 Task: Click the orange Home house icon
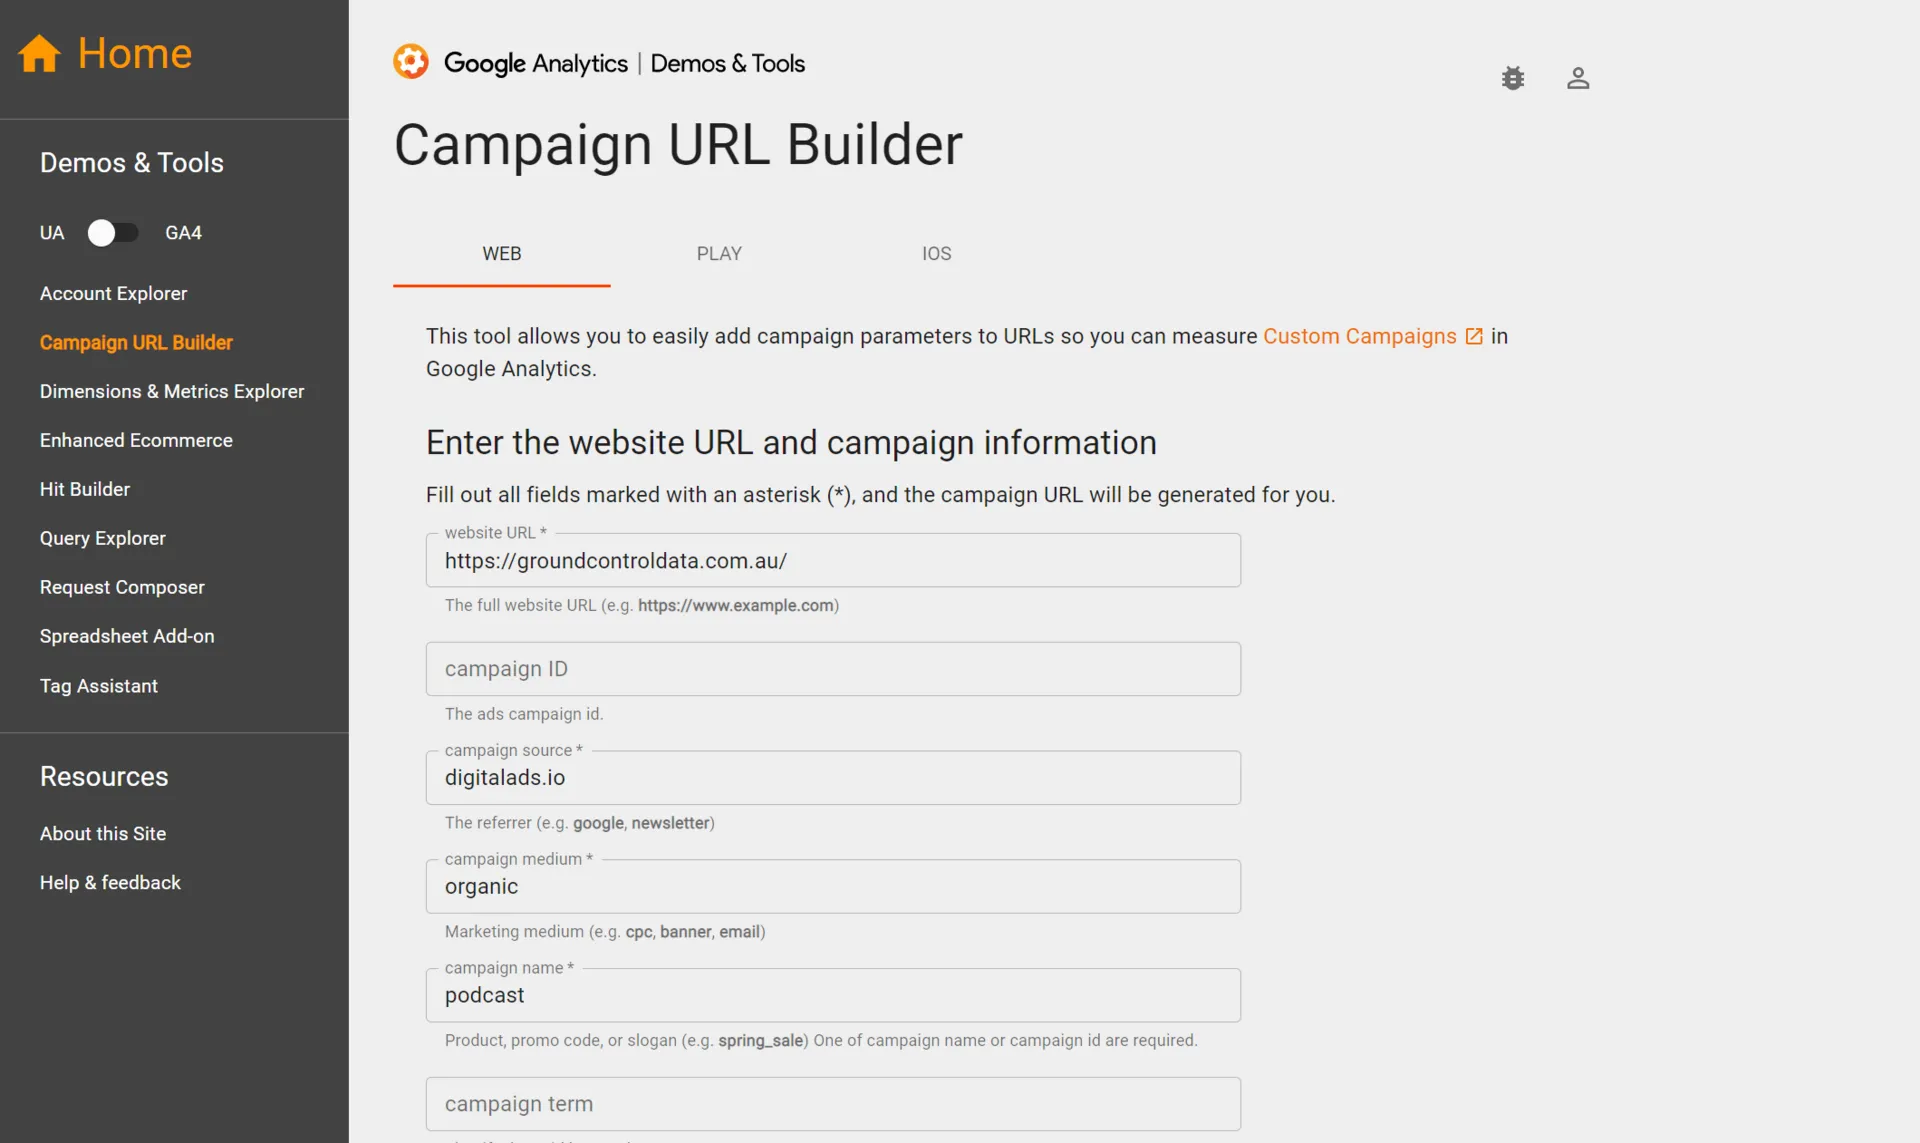coord(40,54)
